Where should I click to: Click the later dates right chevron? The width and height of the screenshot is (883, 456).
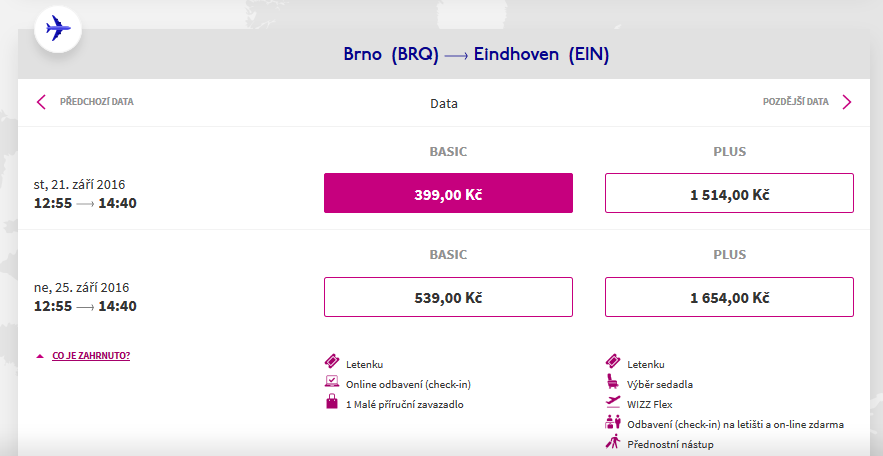point(847,102)
